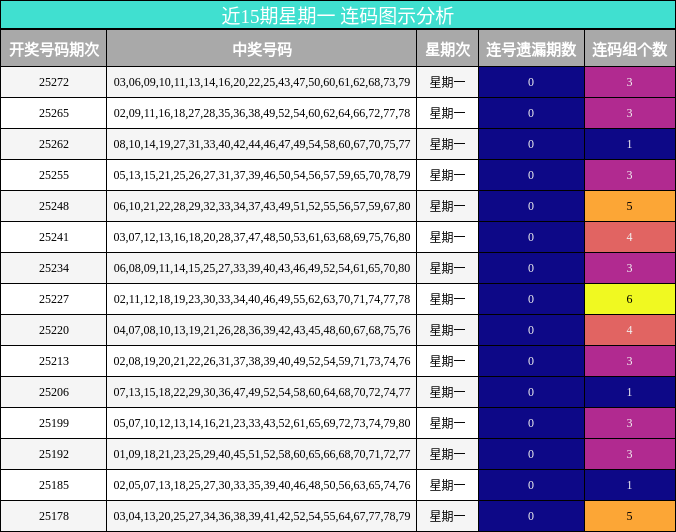Click the purple 3 cell in row 25272

pos(630,82)
